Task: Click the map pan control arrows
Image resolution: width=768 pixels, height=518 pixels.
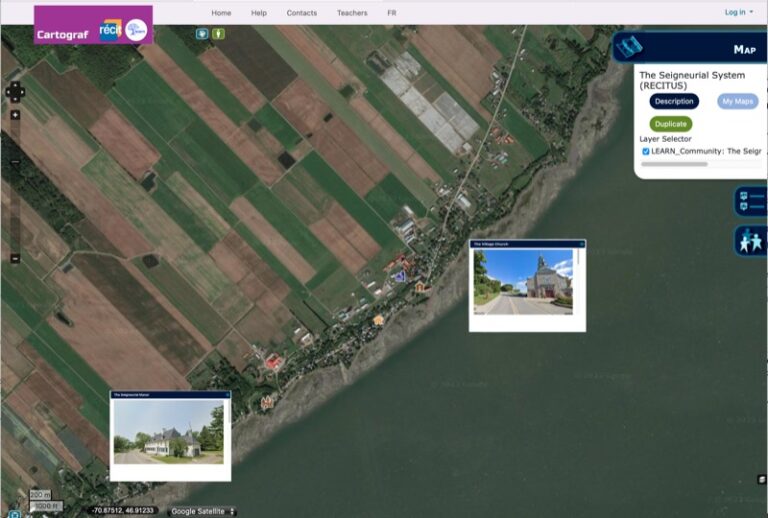Action: (x=15, y=92)
